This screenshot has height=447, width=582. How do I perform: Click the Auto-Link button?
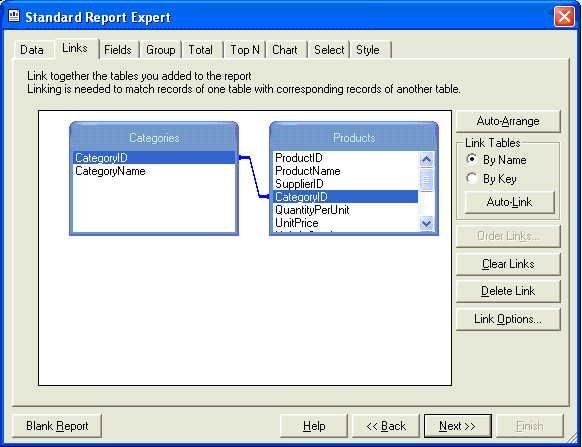509,202
